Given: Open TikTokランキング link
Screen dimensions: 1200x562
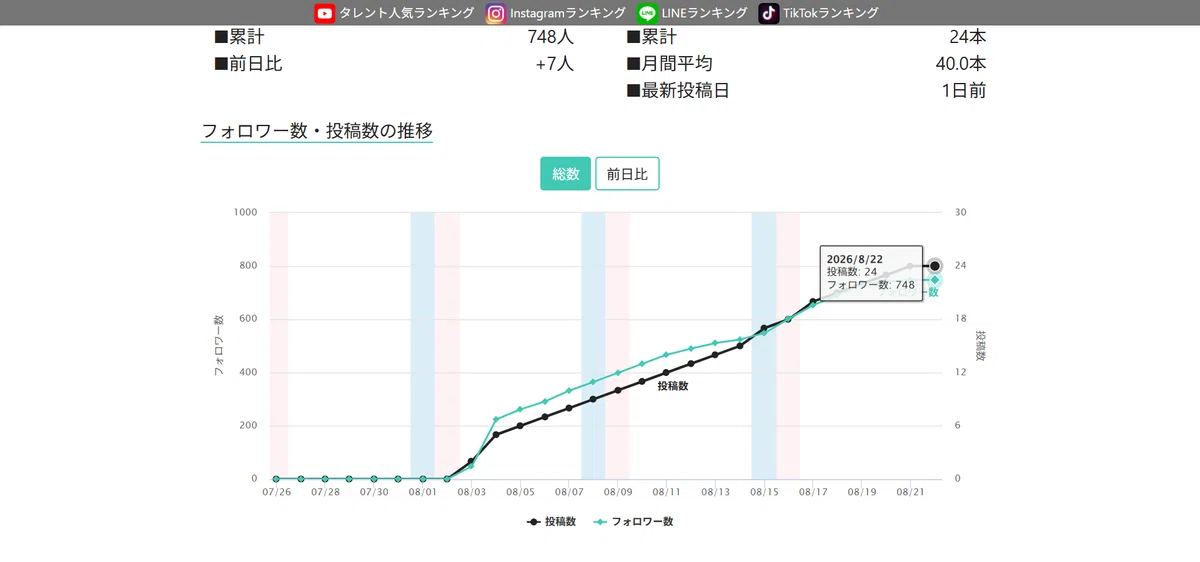Looking at the screenshot, I should pyautogui.click(x=831, y=13).
